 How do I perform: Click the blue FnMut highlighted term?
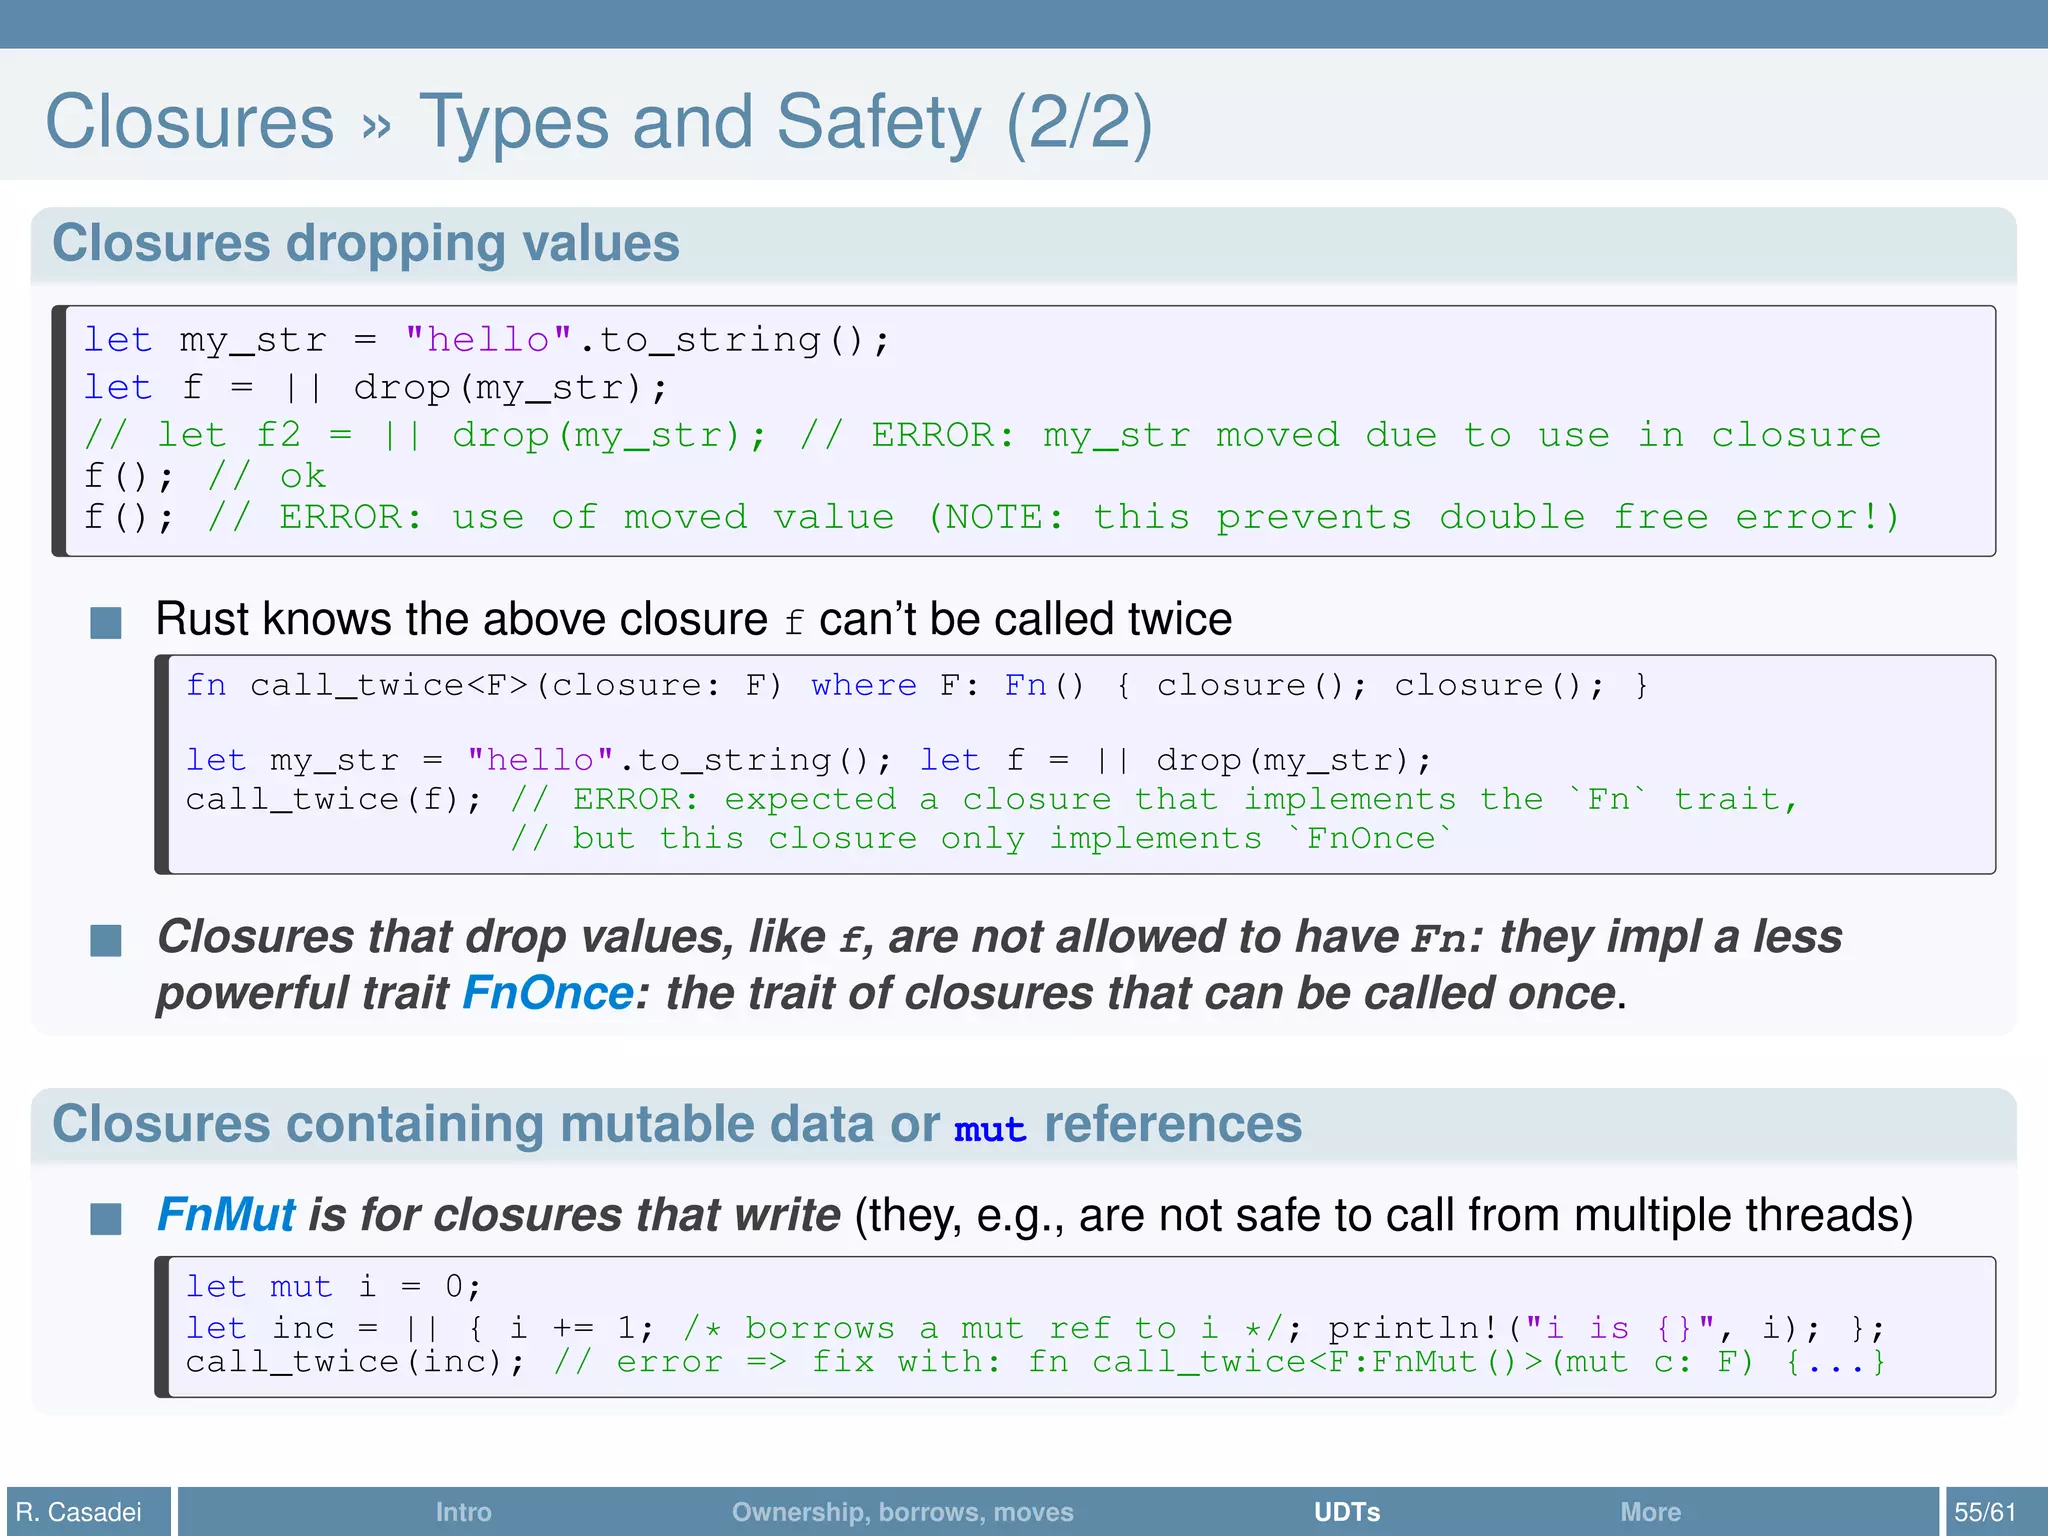pyautogui.click(x=226, y=1215)
